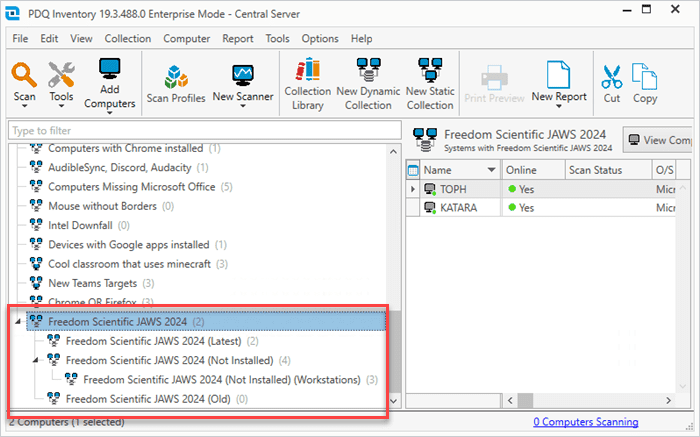Click the Scan magnifier icon
700x437 pixels.
[x=24, y=75]
